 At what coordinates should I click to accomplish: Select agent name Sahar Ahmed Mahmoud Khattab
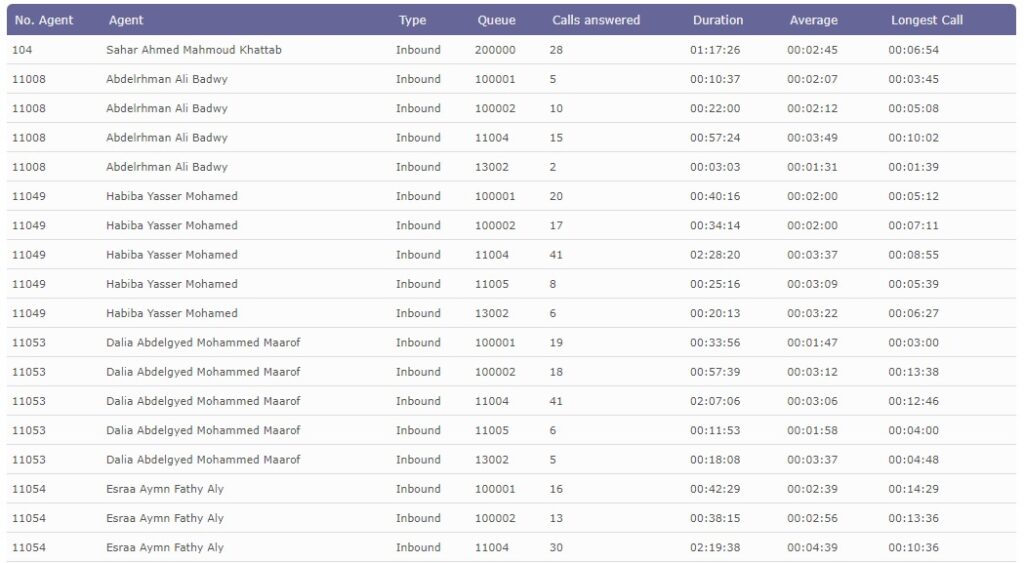[194, 50]
